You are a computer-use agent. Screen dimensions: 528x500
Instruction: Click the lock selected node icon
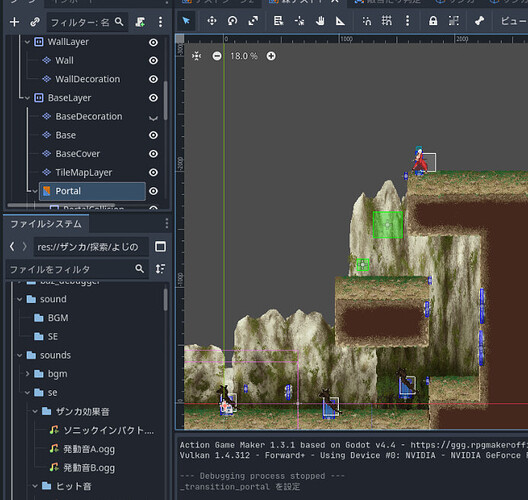coord(433,21)
